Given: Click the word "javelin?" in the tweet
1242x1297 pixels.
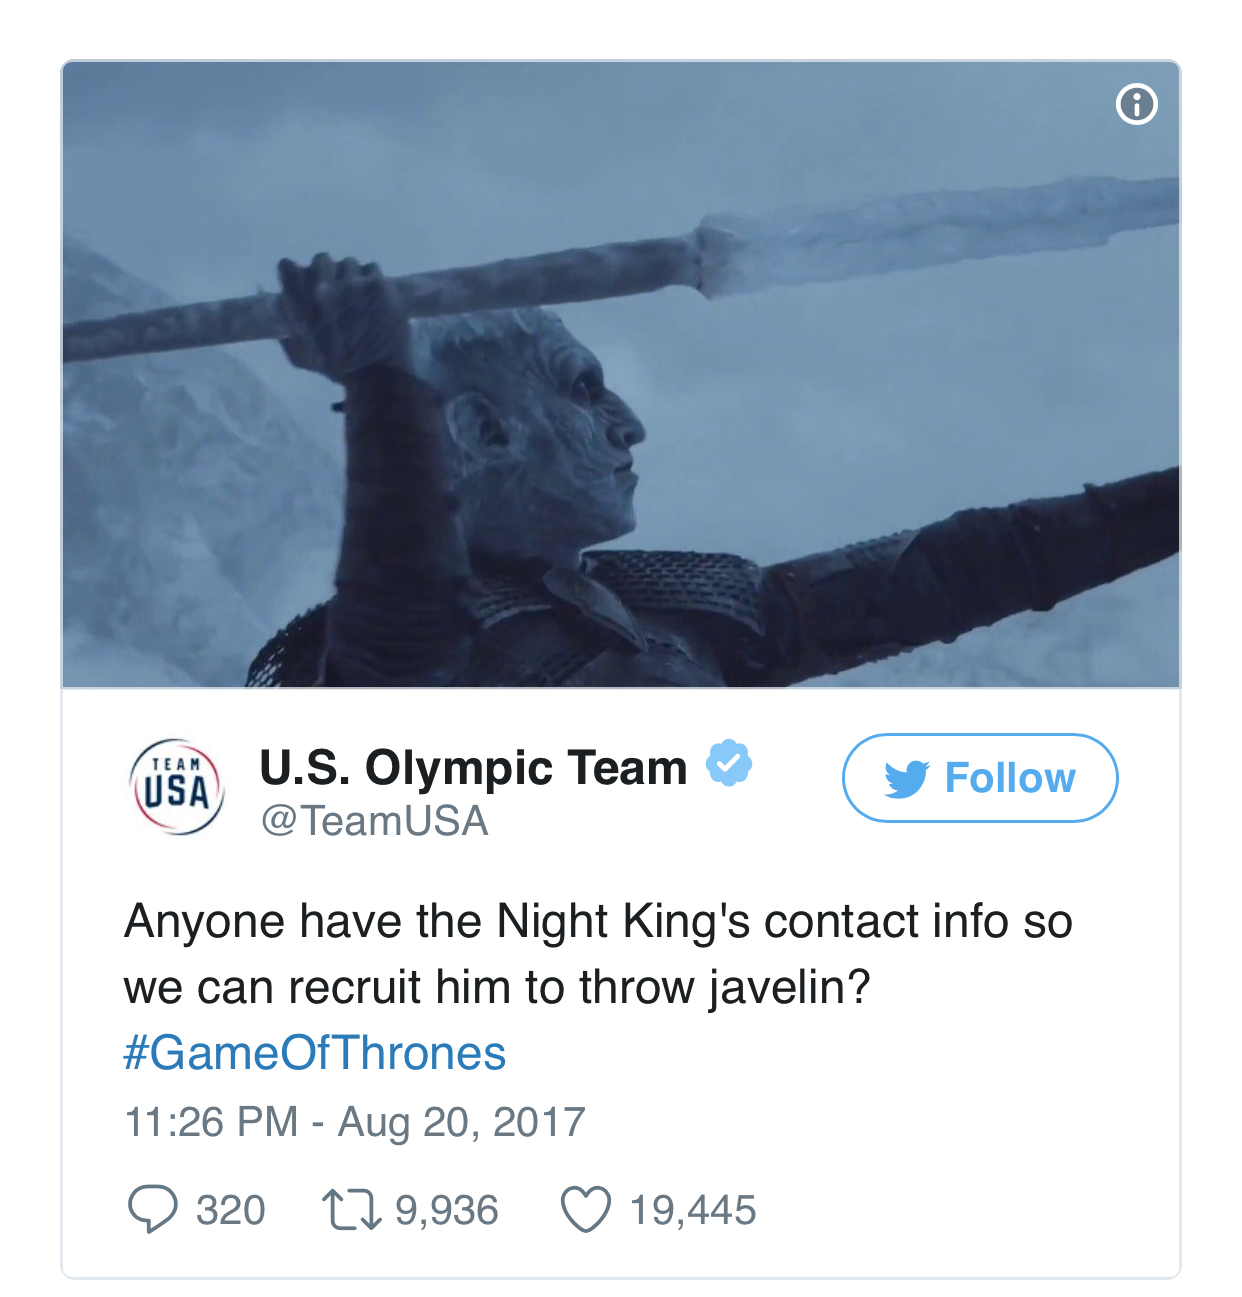Looking at the screenshot, I should point(790,987).
